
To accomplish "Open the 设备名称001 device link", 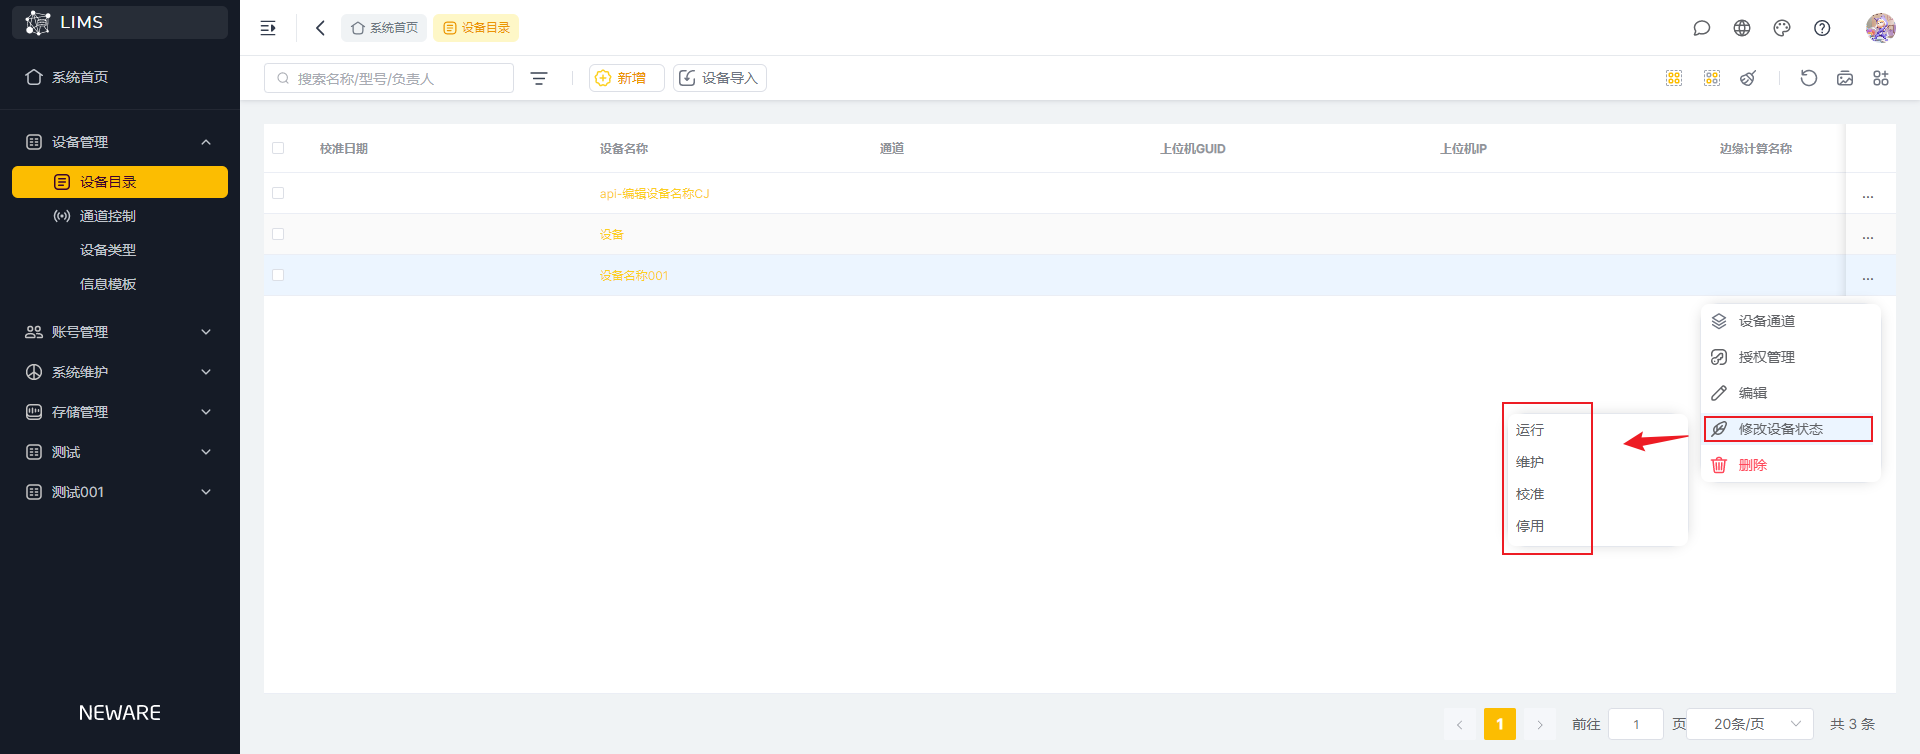I will point(634,276).
